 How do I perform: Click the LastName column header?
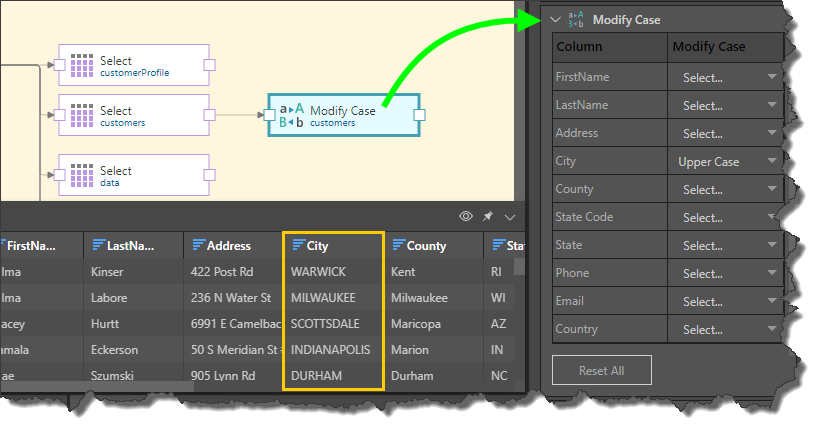[136, 246]
